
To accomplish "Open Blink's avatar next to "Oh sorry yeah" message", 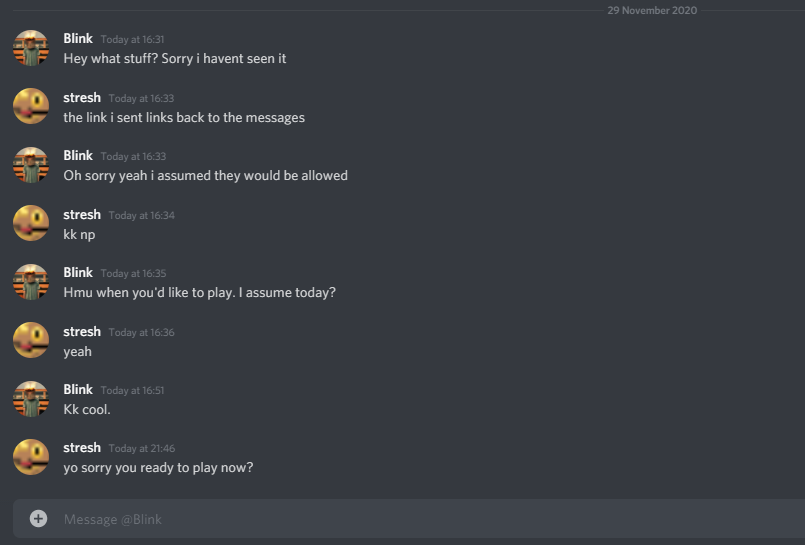I will click(x=31, y=165).
